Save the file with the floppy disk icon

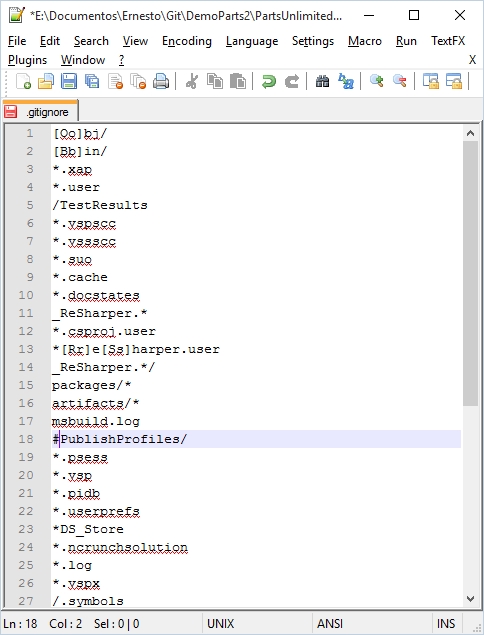[x=69, y=81]
